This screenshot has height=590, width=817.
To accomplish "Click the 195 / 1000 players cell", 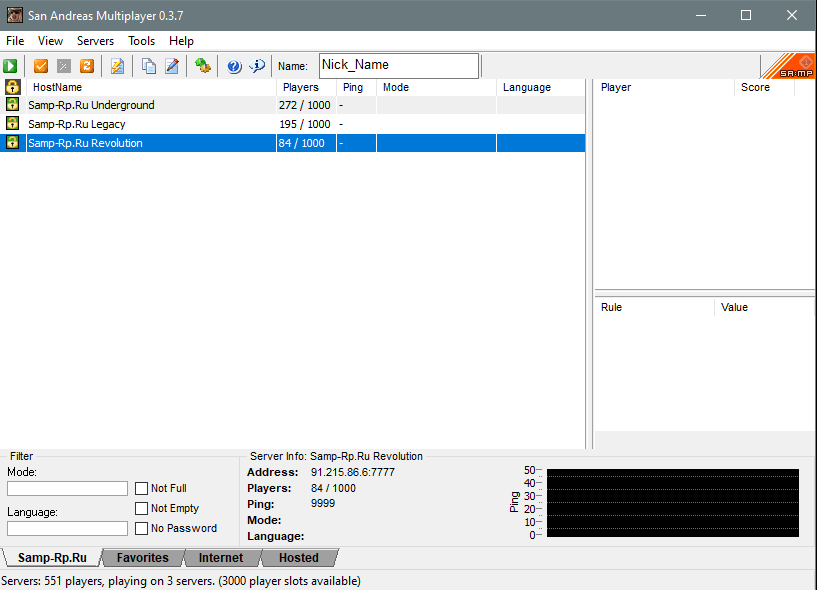I will coord(304,124).
